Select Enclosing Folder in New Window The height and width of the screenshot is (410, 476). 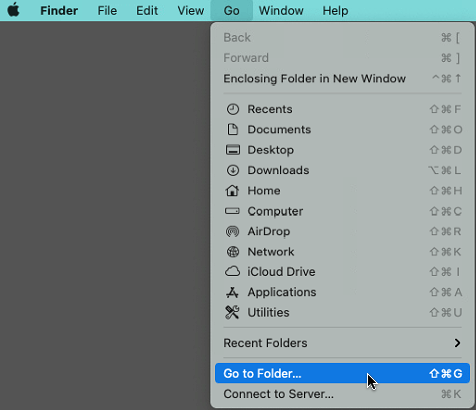point(342,79)
